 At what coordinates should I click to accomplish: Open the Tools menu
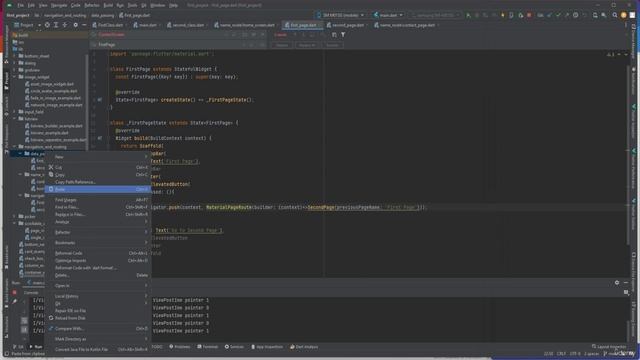coord(133,5)
